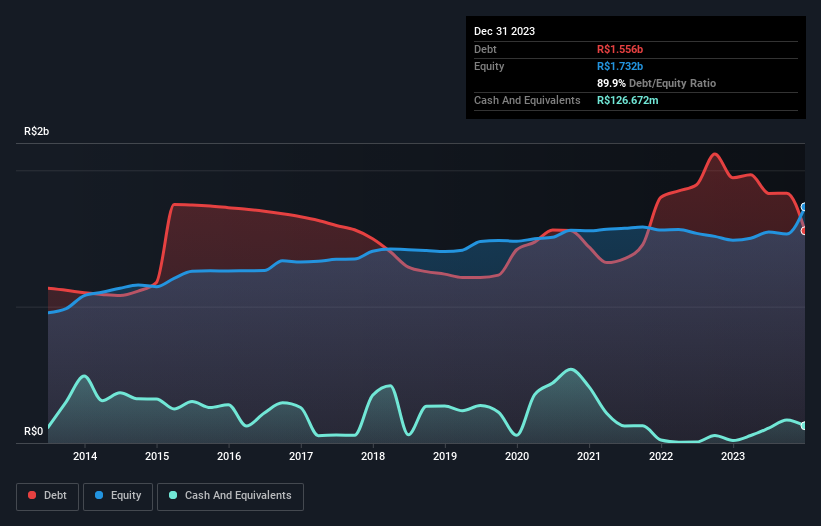Click the R$1.556b debt value
The width and height of the screenshot is (821, 526).
(620, 49)
